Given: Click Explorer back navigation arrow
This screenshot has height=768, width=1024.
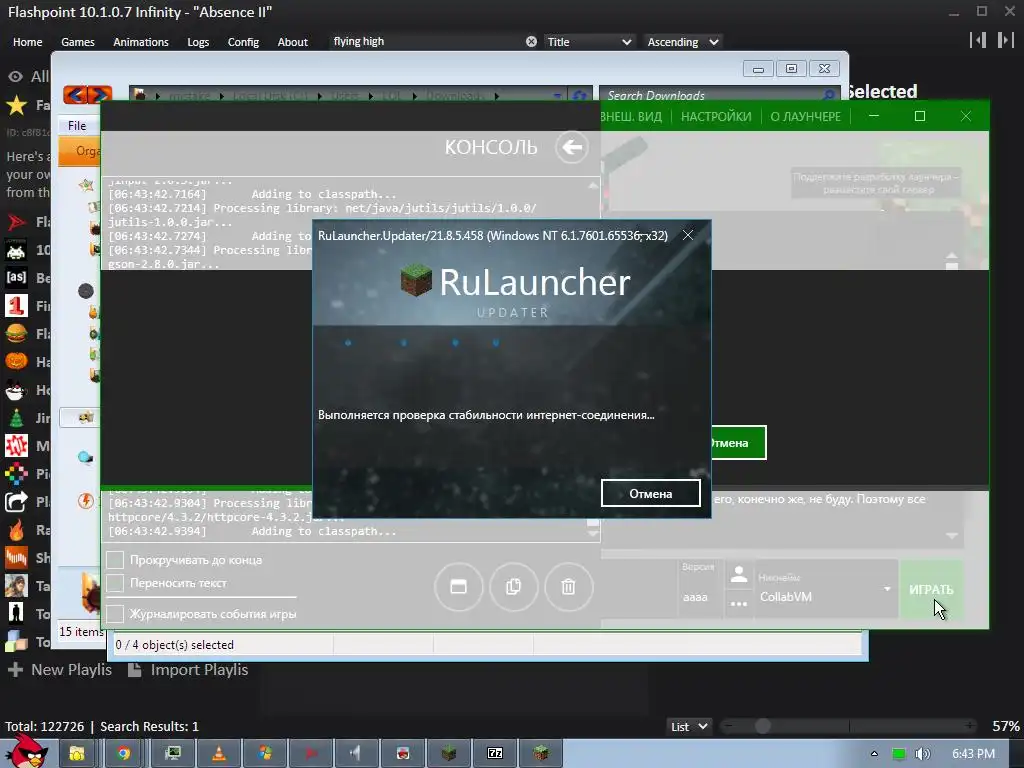Looking at the screenshot, I should point(75,95).
